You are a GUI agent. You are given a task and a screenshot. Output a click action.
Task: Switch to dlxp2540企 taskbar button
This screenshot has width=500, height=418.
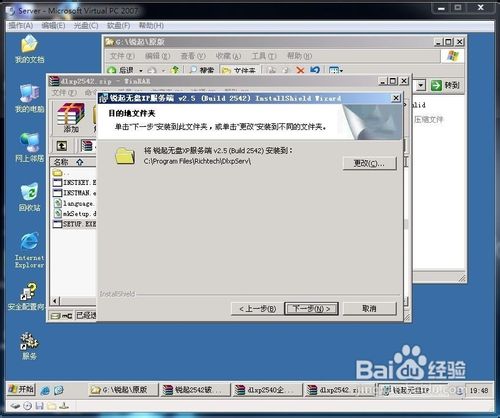point(267,390)
